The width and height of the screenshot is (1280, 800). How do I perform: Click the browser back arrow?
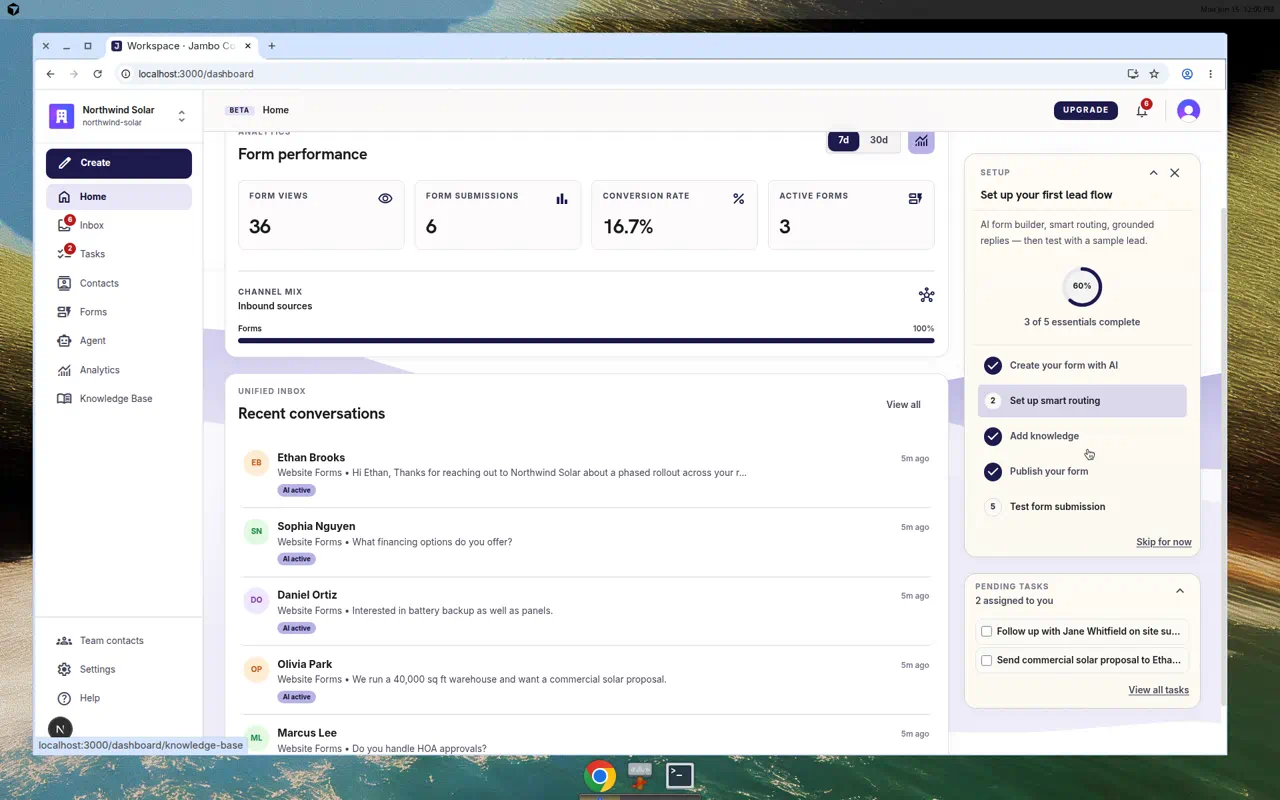[51, 74]
